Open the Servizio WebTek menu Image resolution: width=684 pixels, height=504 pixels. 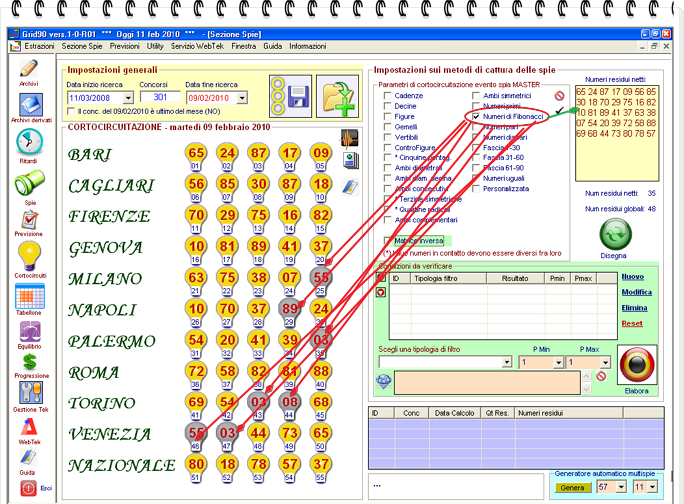click(x=197, y=46)
